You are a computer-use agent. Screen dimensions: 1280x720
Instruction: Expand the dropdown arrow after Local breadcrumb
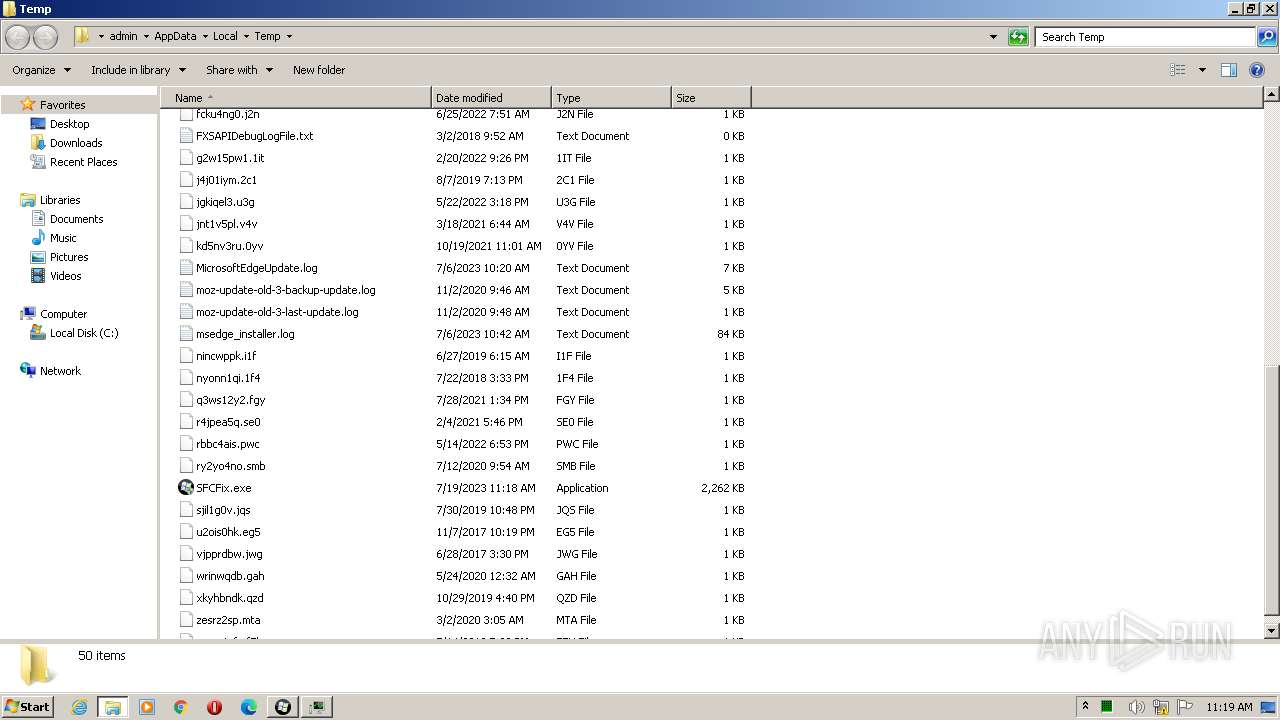pos(246,37)
